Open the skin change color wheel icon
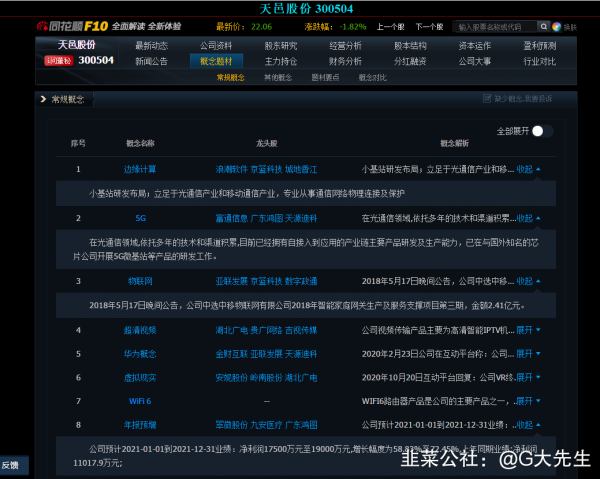This screenshot has height=479, width=600. pos(556,27)
